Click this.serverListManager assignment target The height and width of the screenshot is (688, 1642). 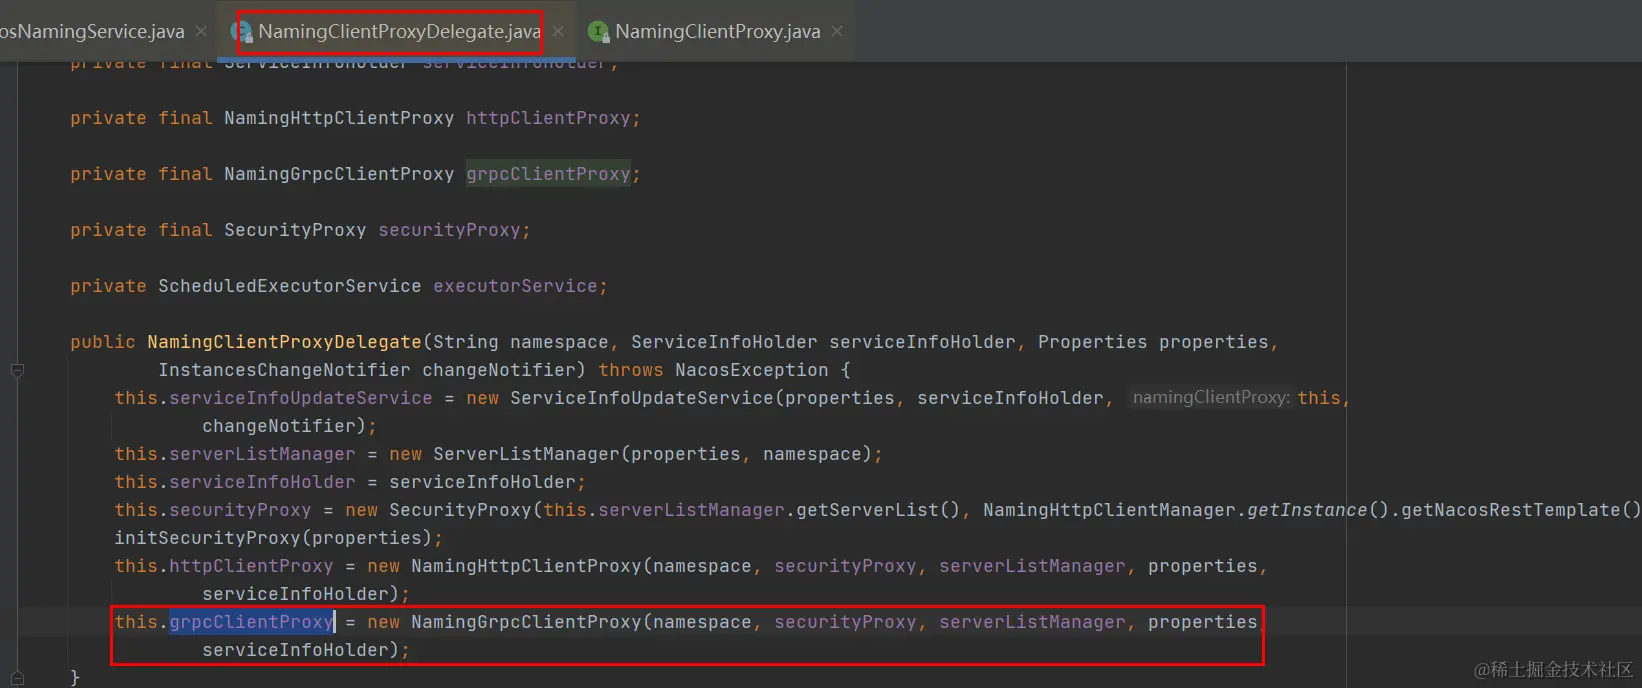[x=235, y=454]
